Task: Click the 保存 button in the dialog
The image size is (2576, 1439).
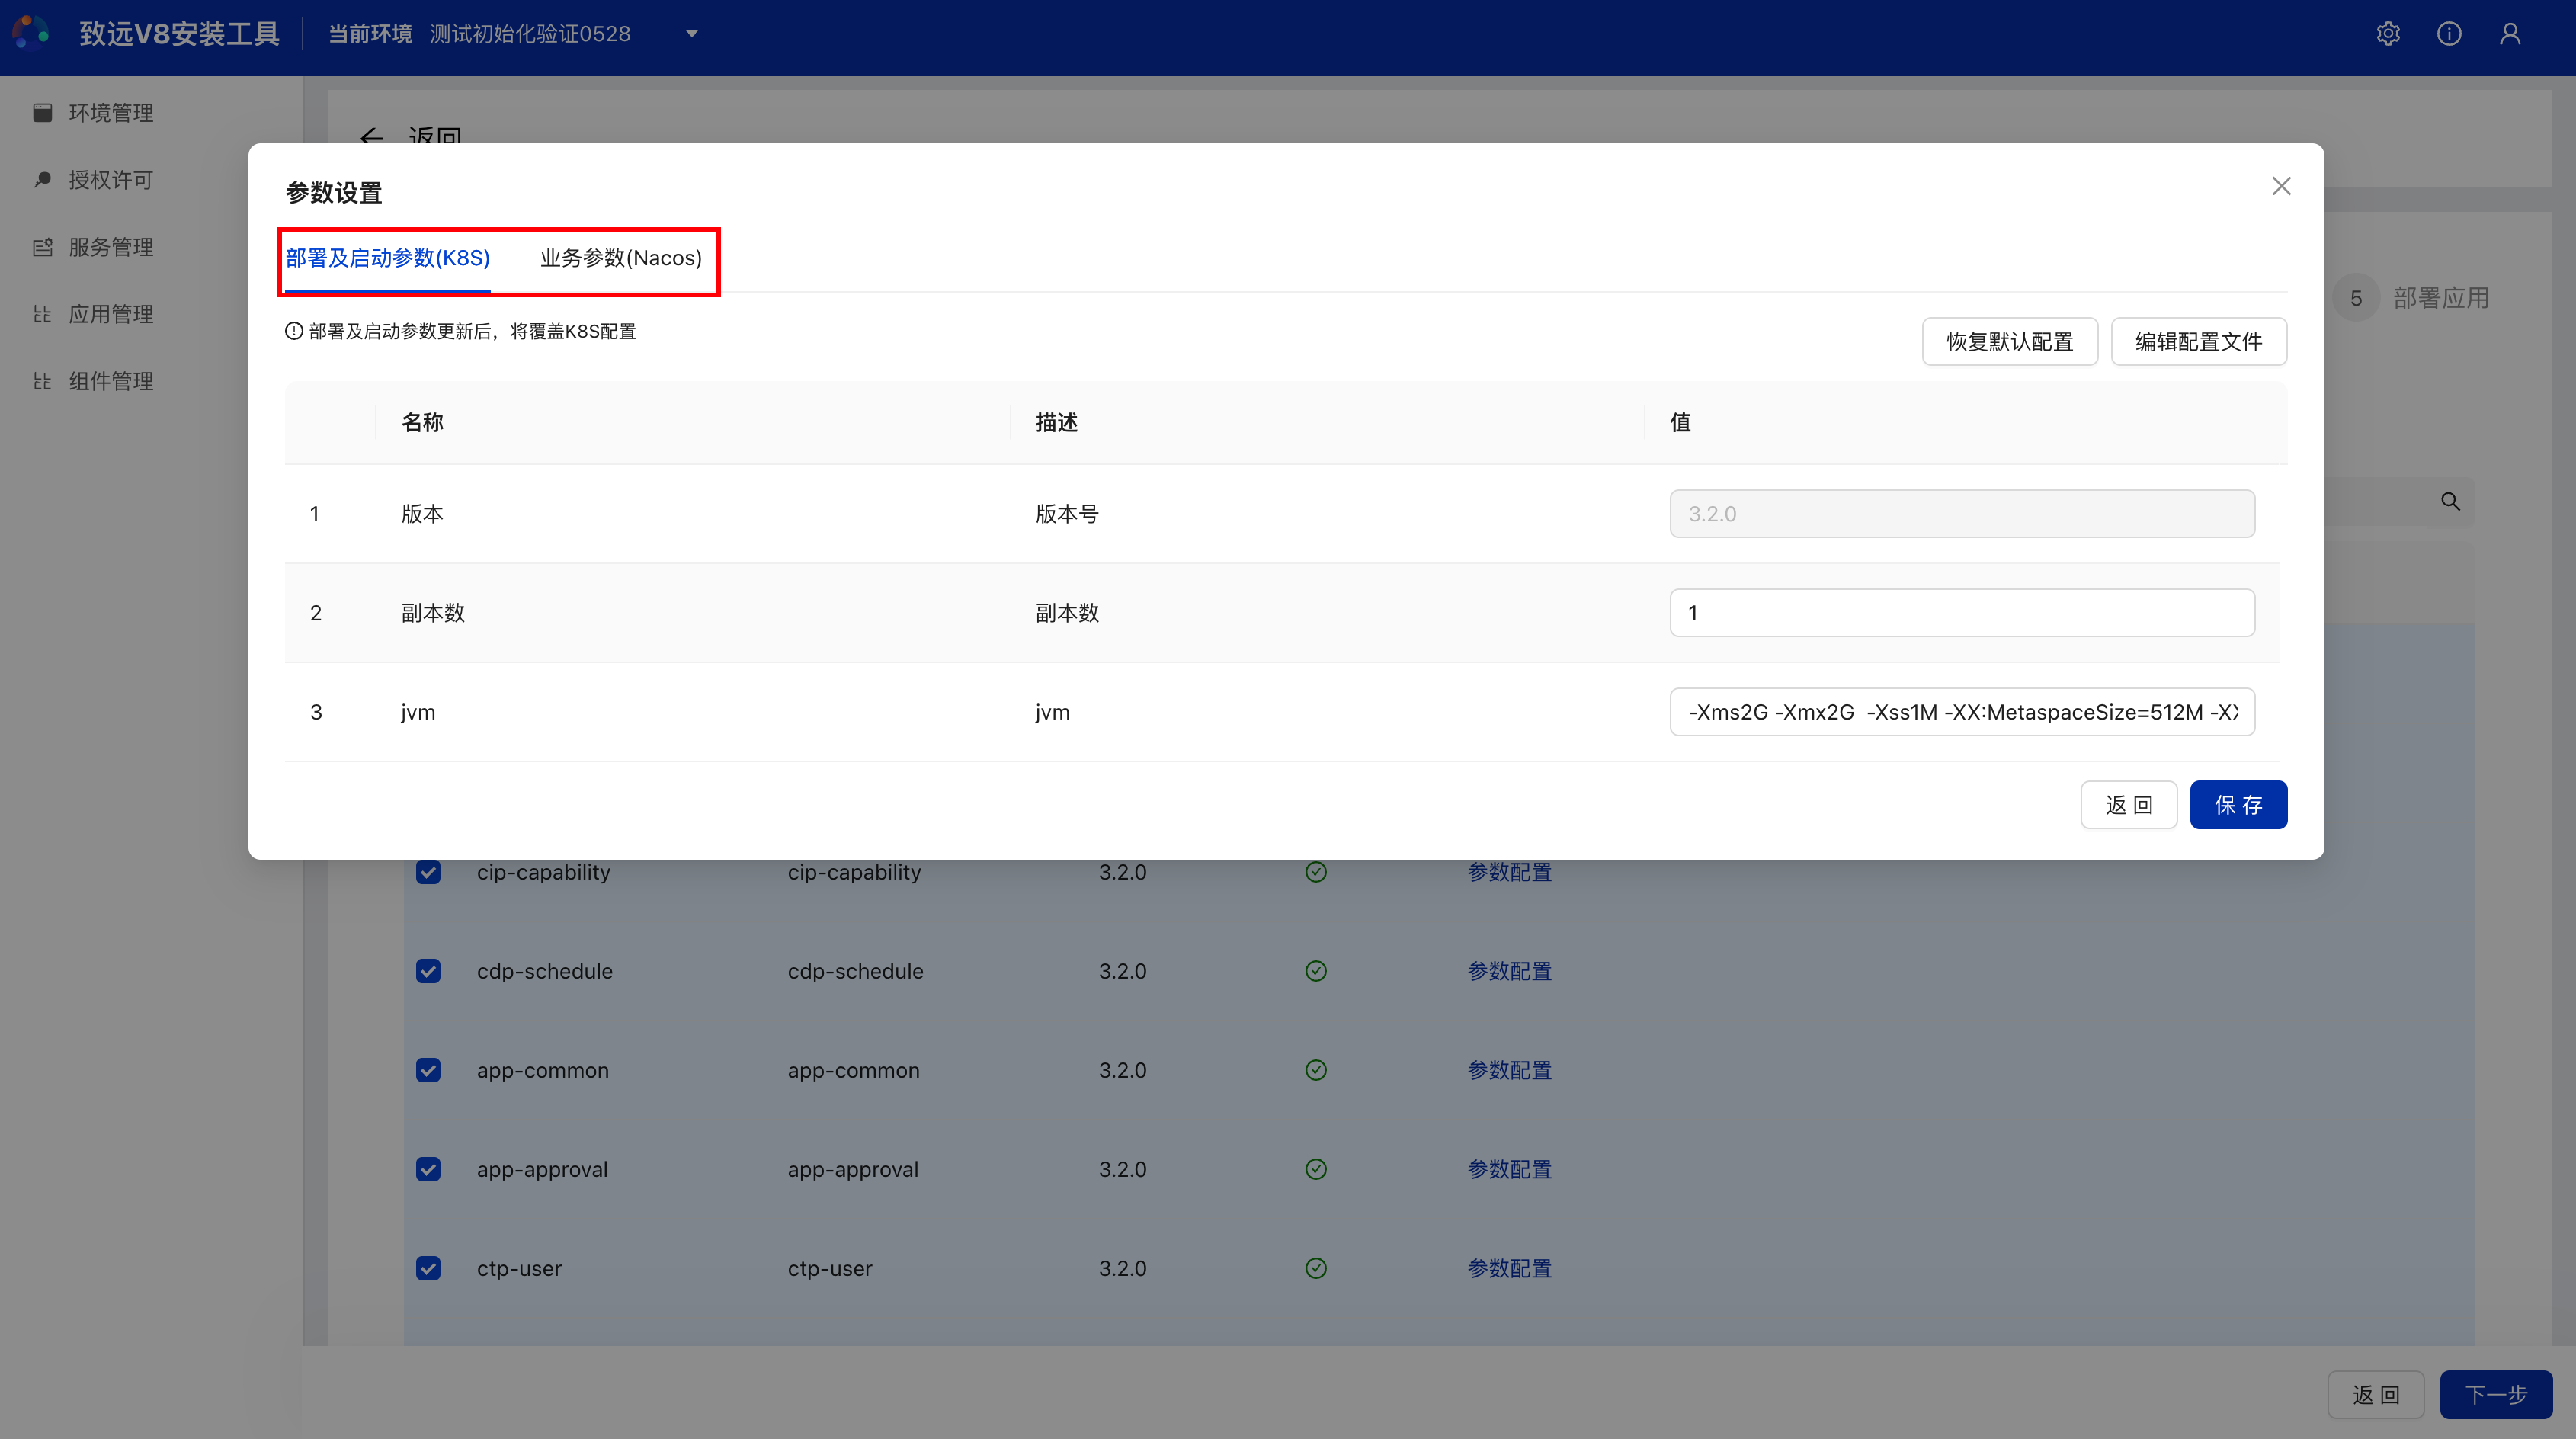Action: pos(2238,805)
